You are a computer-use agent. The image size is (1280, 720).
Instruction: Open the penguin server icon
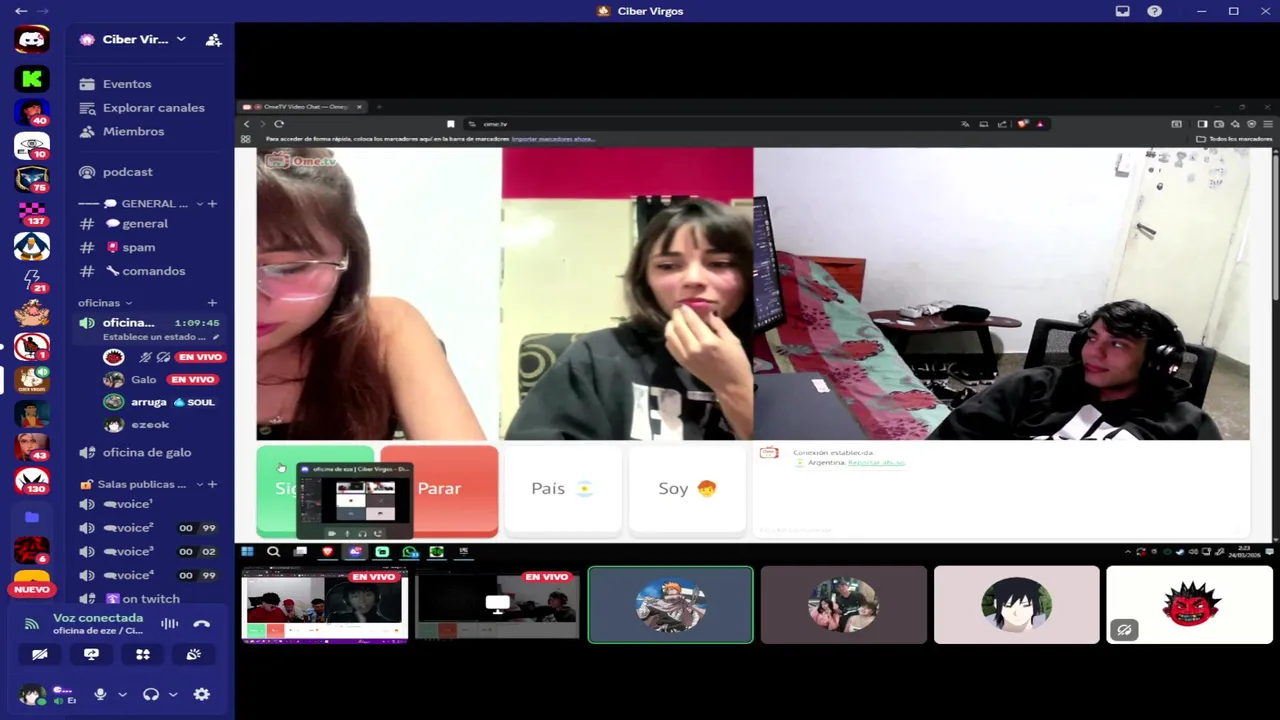click(32, 246)
